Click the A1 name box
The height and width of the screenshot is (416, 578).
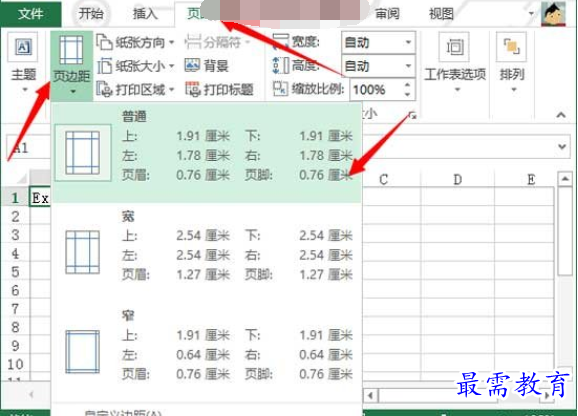tap(28, 148)
